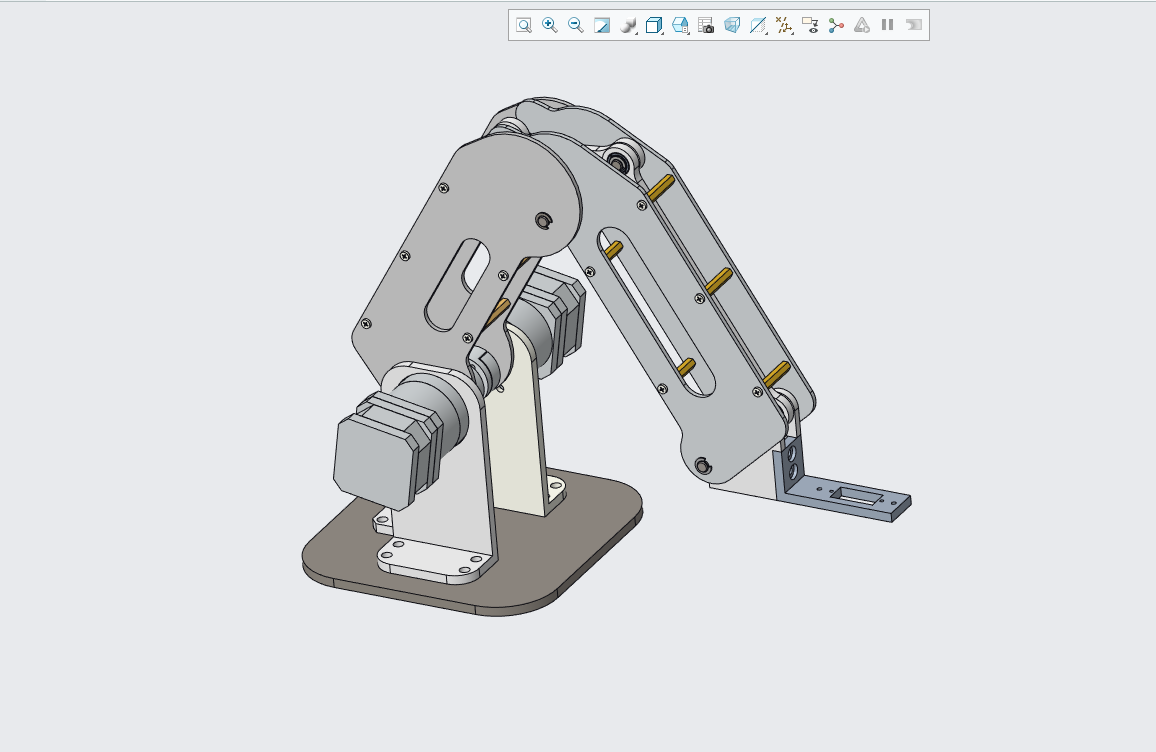Click the grey triangle simulation display icon
The image size is (1156, 752).
click(x=862, y=25)
